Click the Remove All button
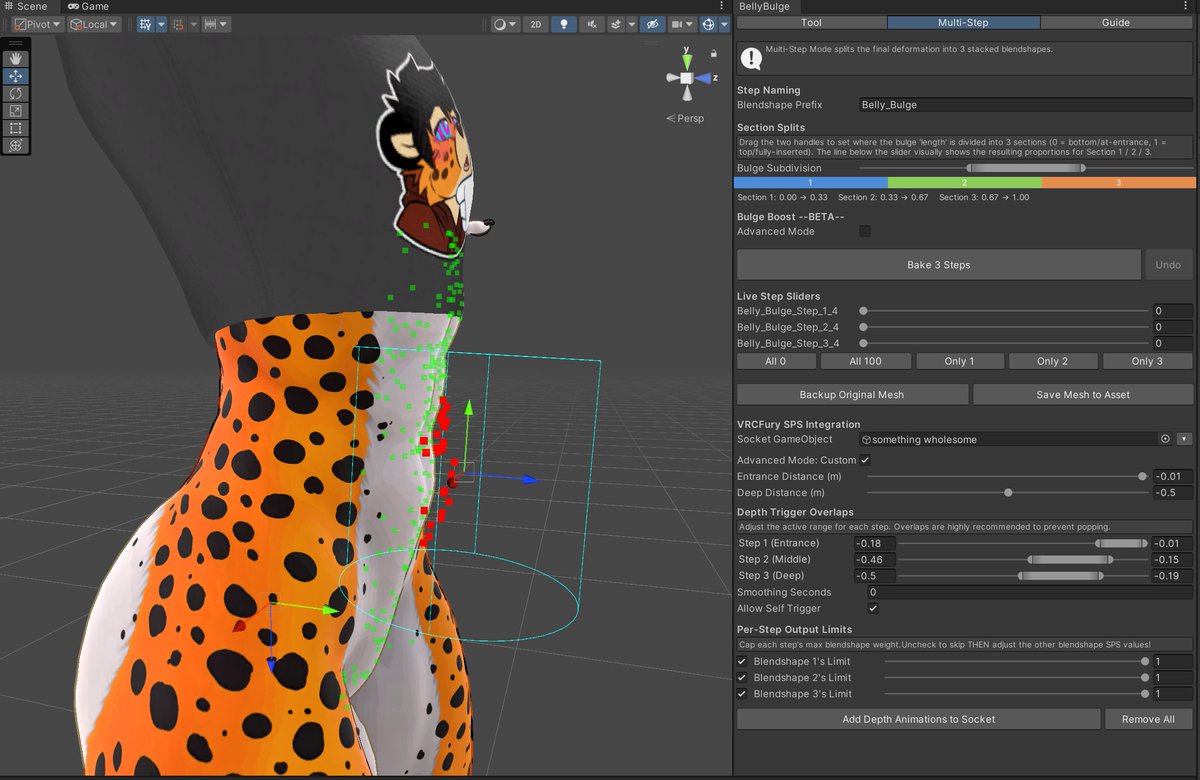Image resolution: width=1200 pixels, height=780 pixels. click(1149, 719)
